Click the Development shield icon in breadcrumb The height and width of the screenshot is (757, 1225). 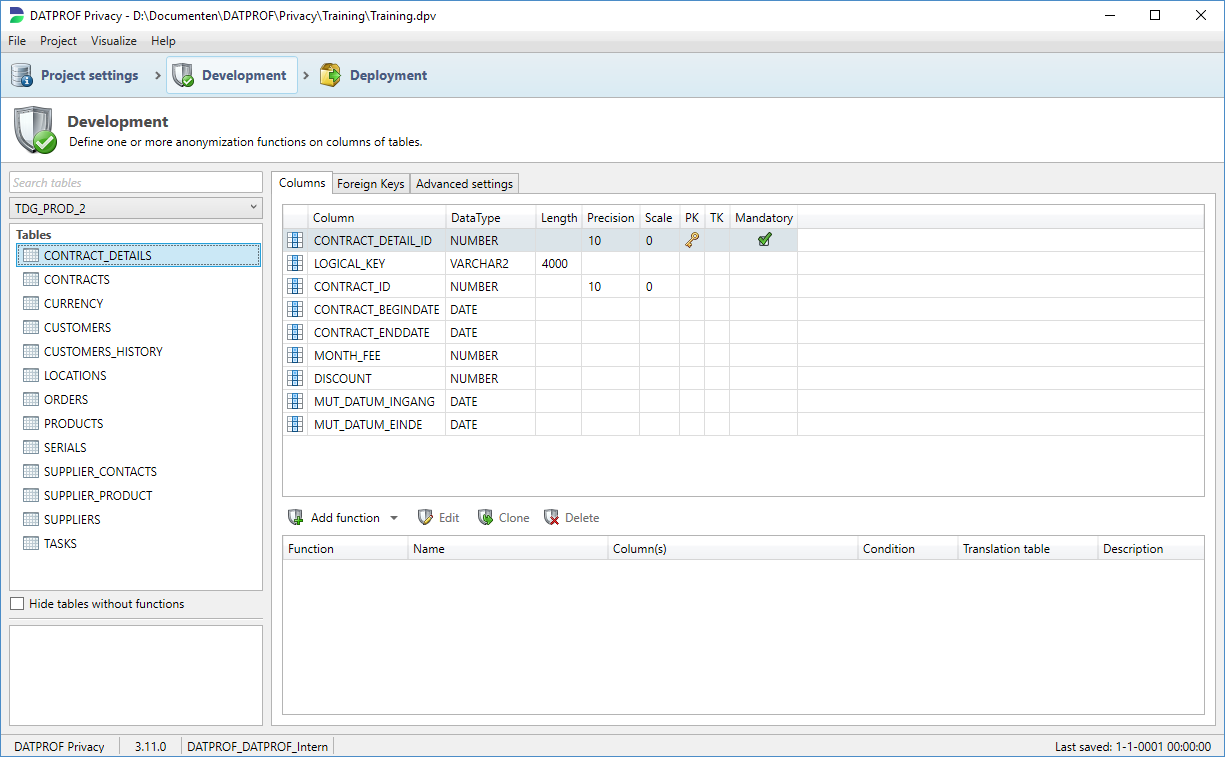tap(183, 75)
